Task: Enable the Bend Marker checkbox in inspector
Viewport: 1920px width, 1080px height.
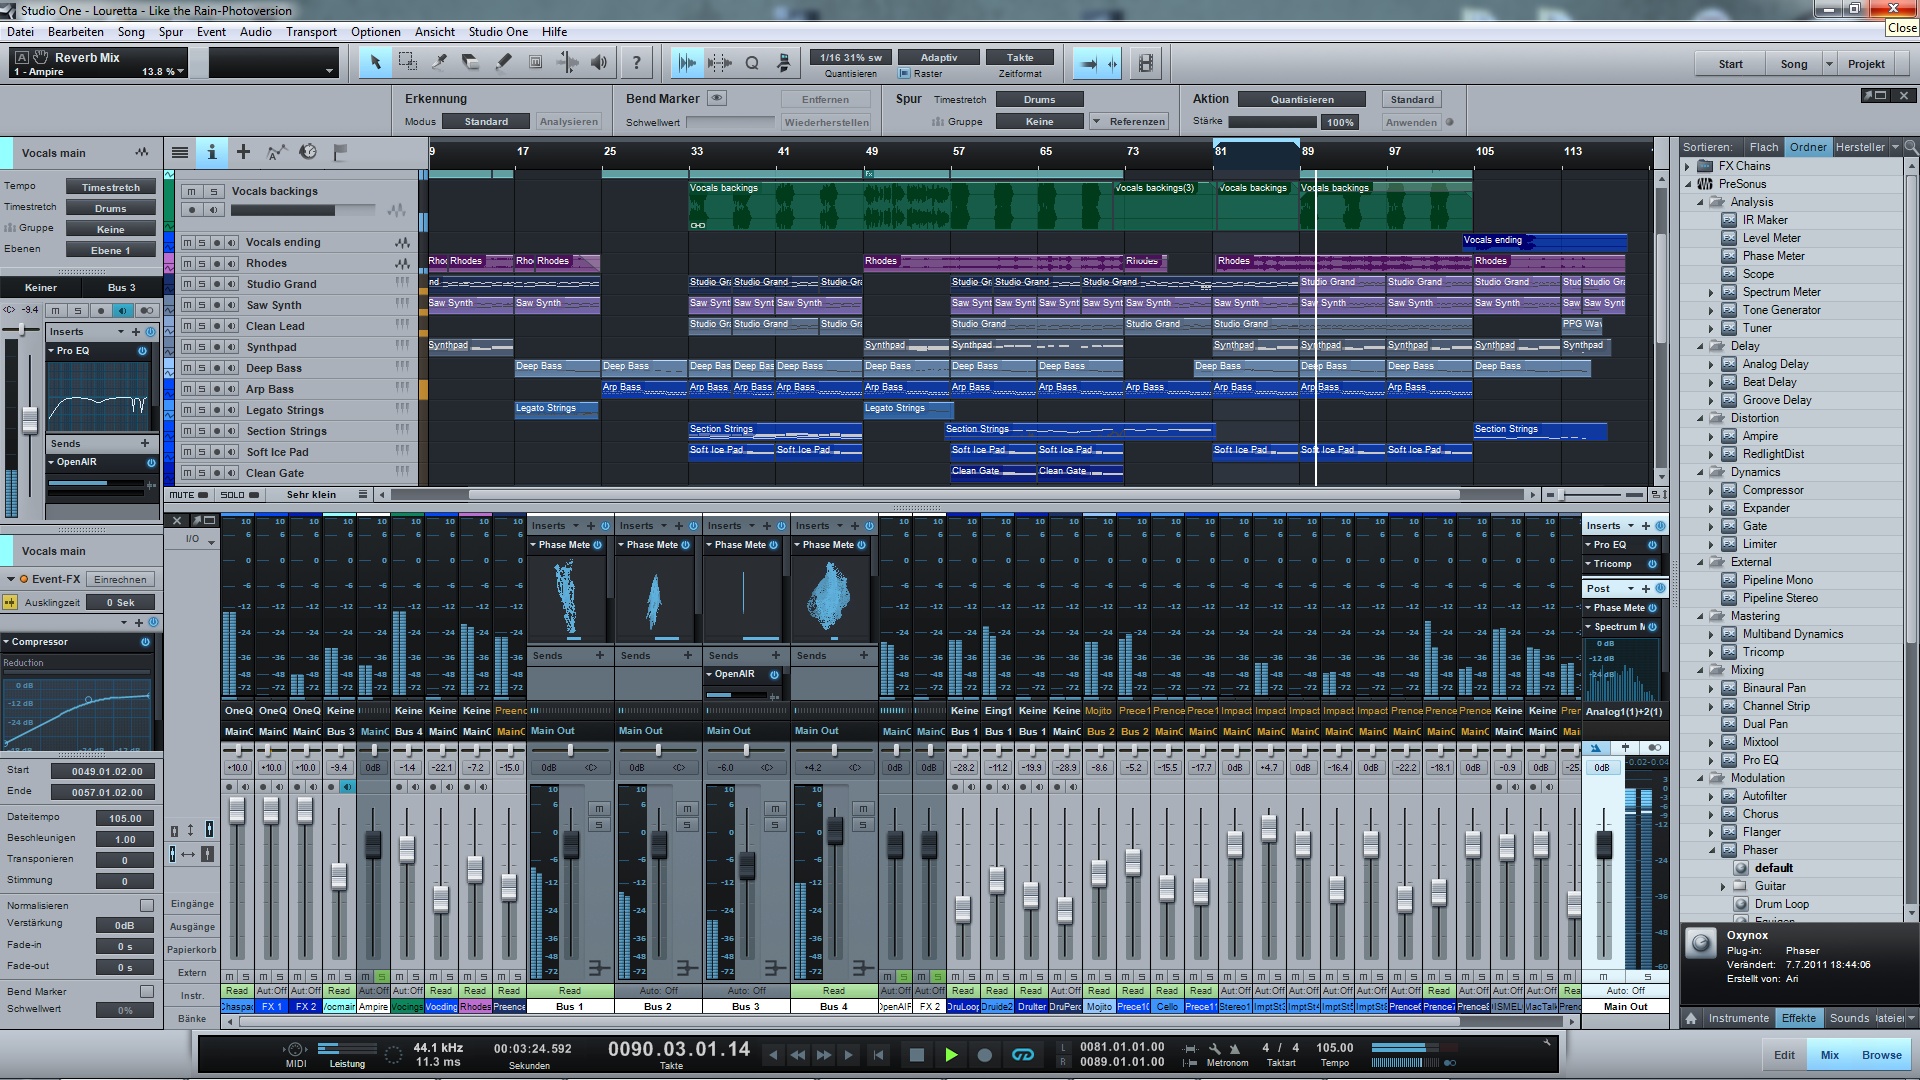Action: pyautogui.click(x=147, y=991)
